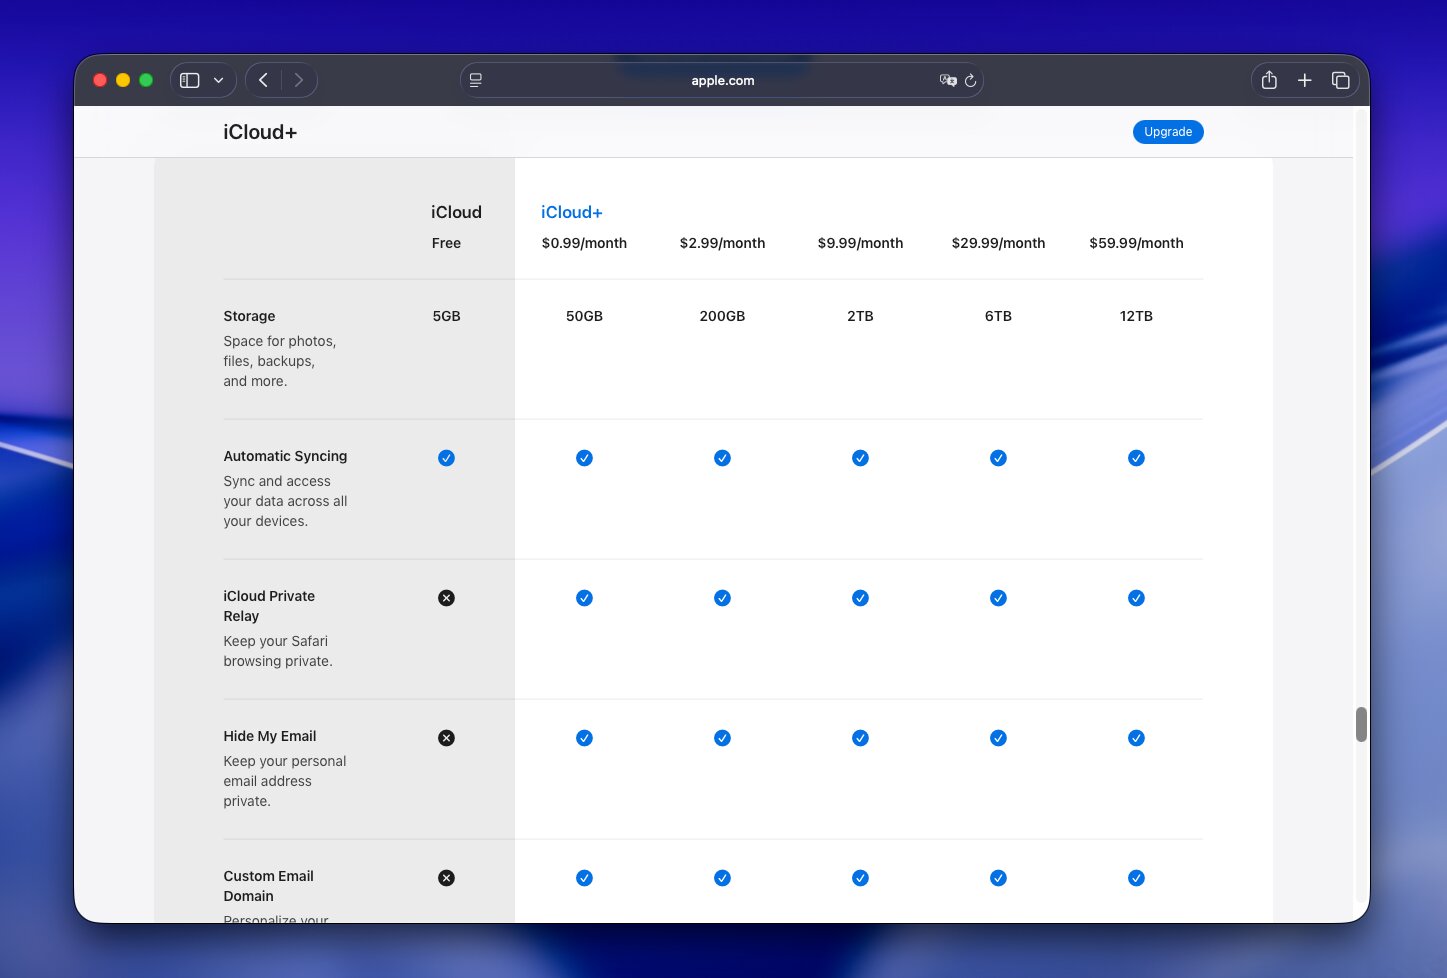The image size is (1447, 978).
Task: Click the 5GB storage value
Action: click(446, 316)
